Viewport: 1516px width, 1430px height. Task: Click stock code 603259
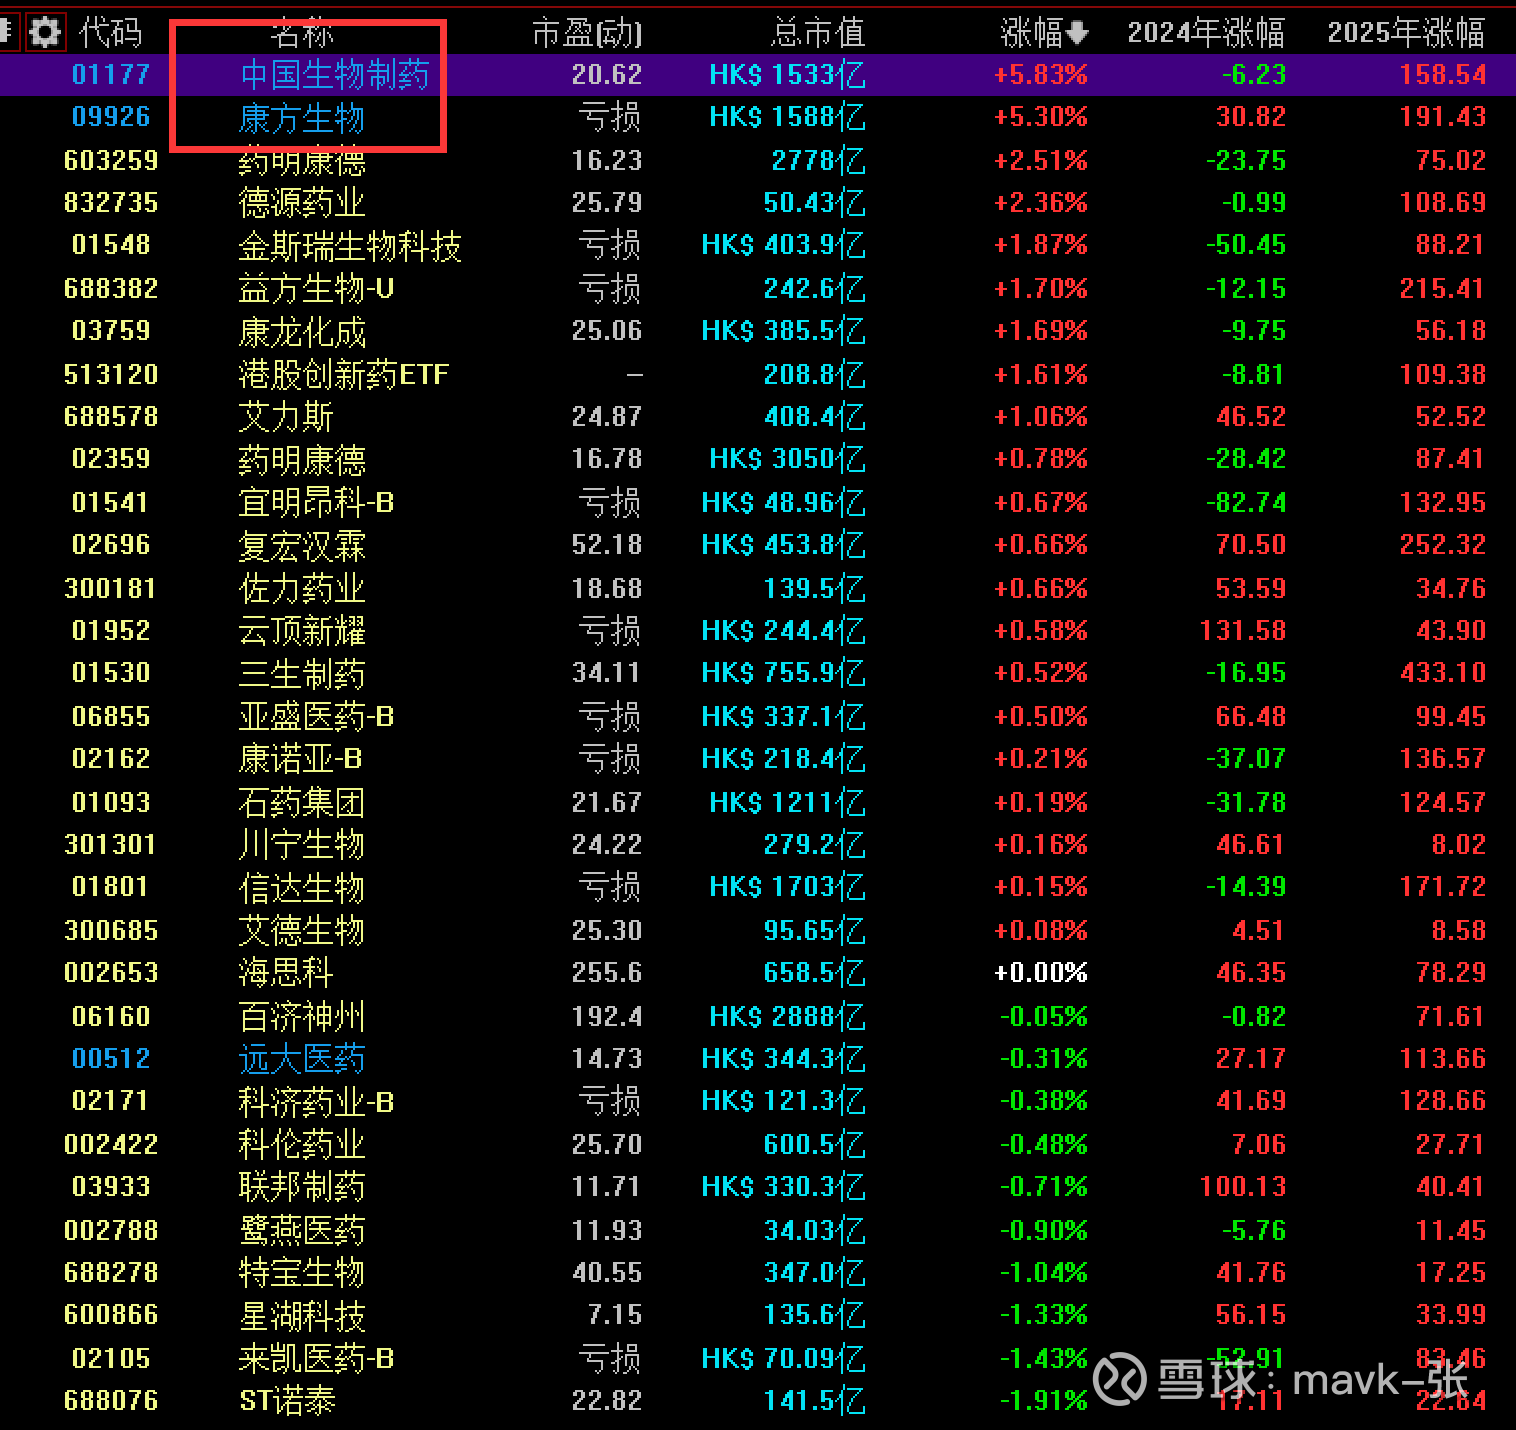(x=111, y=161)
